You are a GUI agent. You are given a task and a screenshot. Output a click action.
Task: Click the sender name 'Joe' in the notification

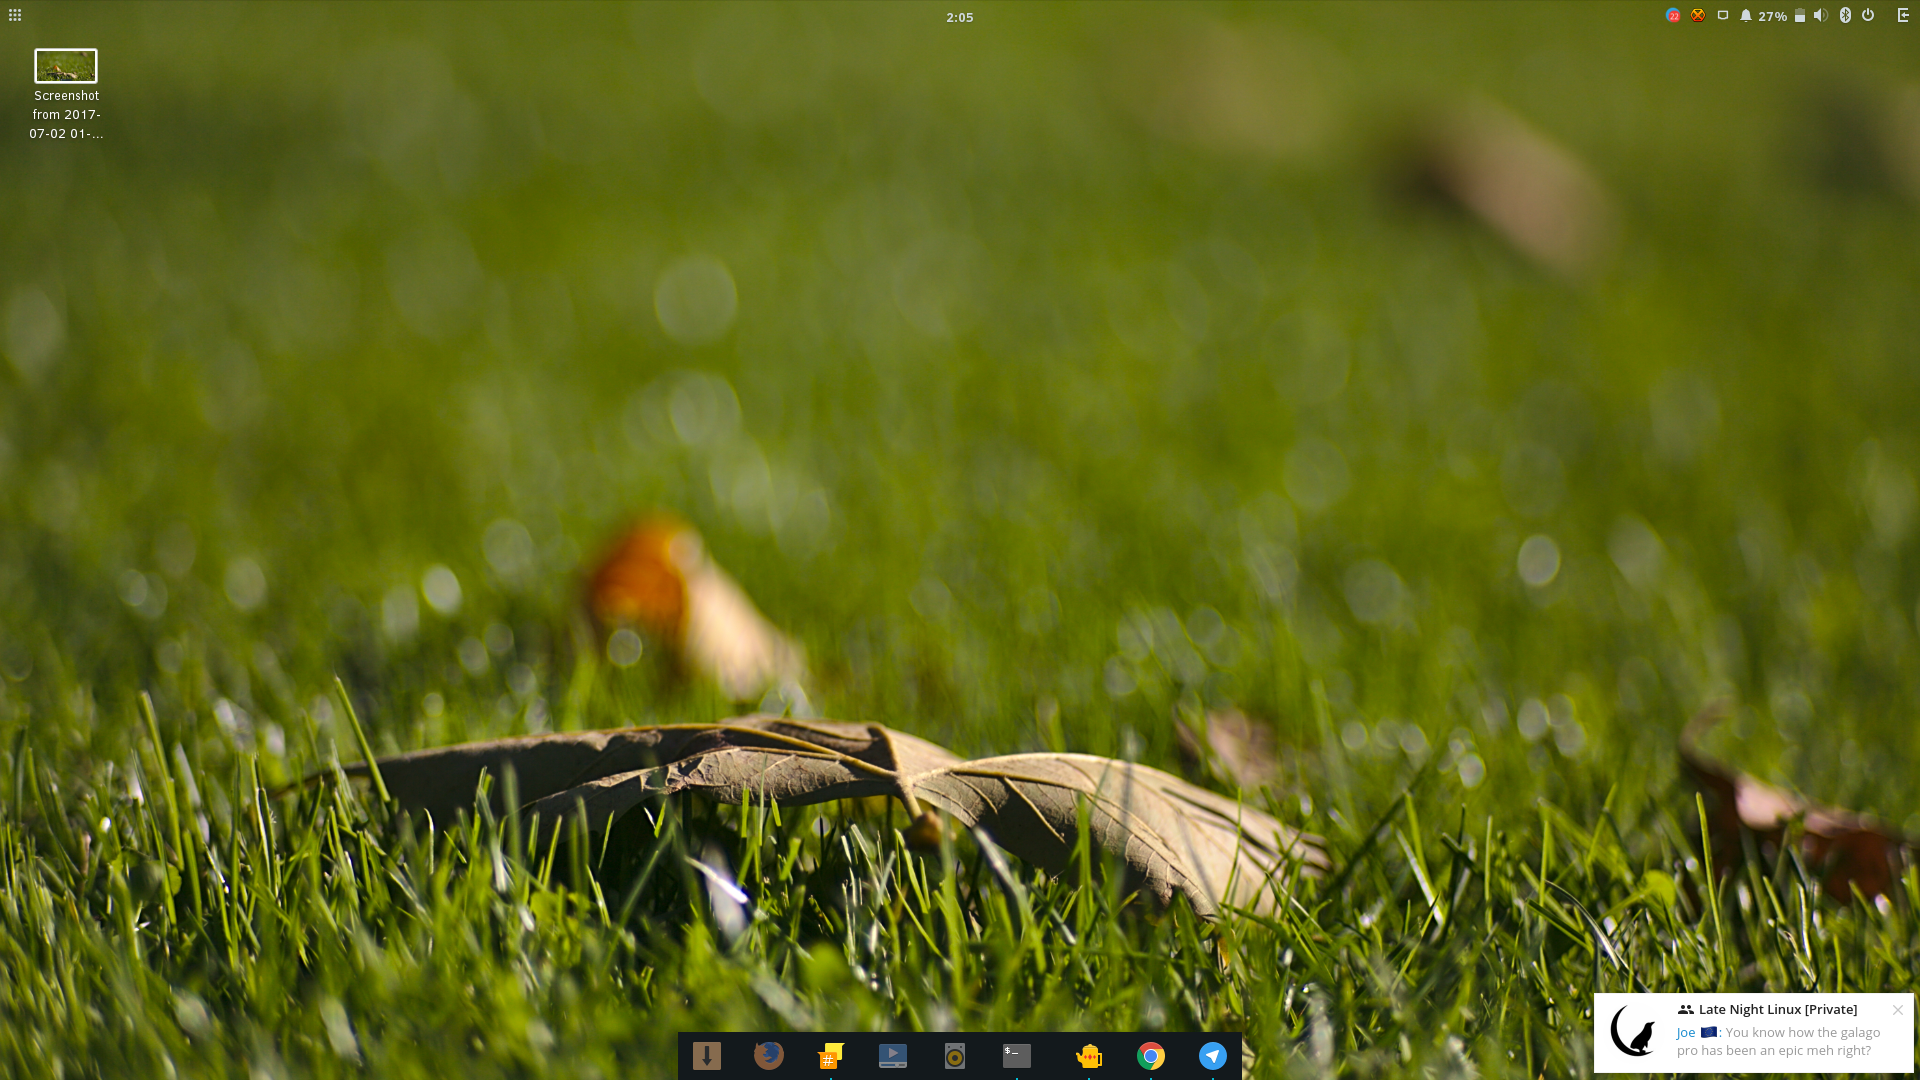[1686, 1033]
